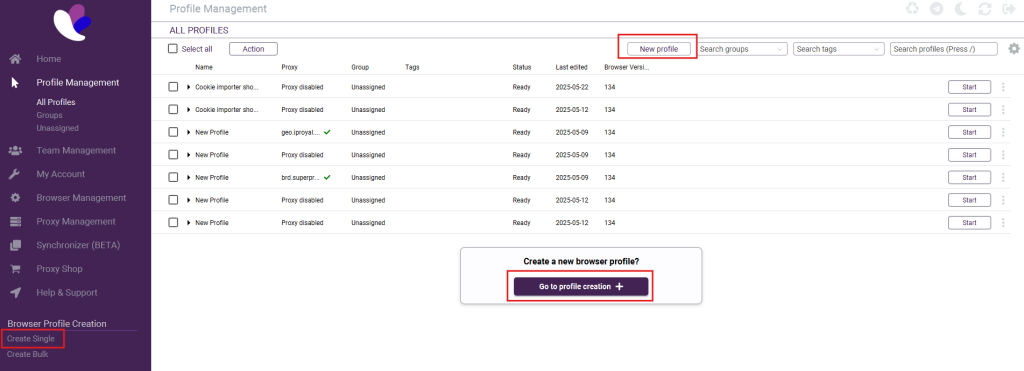This screenshot has width=1024, height=371.
Task: Click the Home house icon in sidebar
Action: [16, 59]
